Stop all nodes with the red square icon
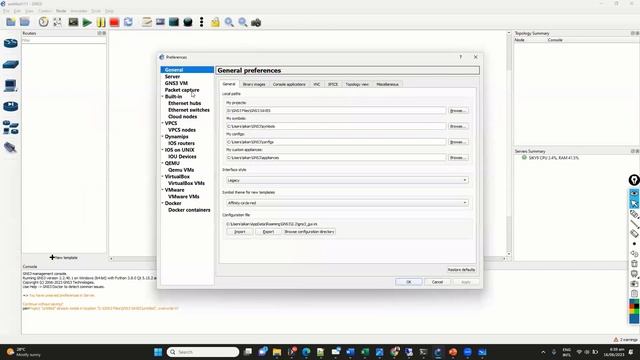This screenshot has height=360, width=640. pyautogui.click(x=114, y=22)
